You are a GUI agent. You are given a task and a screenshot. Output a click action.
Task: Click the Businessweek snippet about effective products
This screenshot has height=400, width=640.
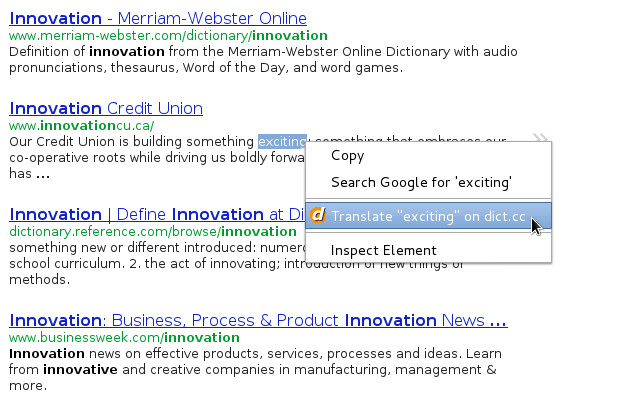click(255, 369)
